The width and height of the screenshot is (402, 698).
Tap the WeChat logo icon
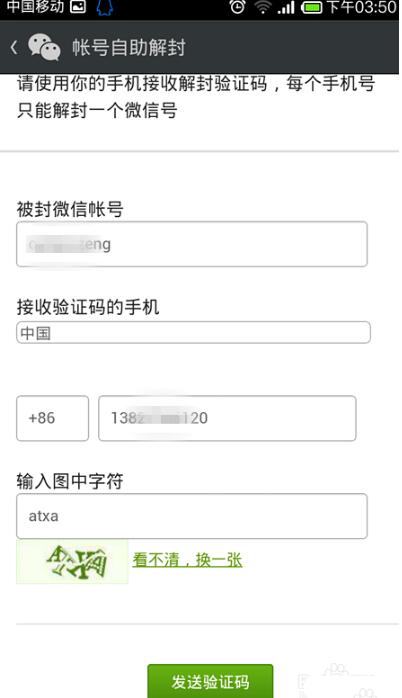pyautogui.click(x=44, y=47)
